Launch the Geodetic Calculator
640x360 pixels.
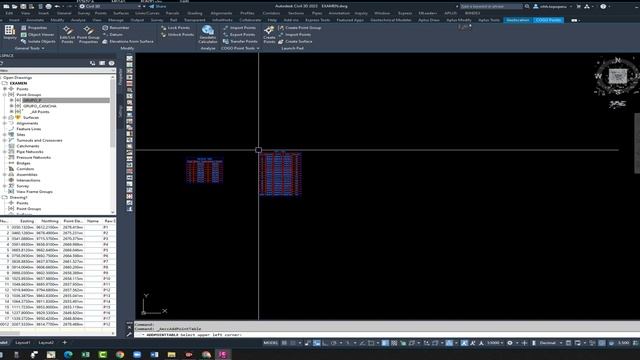point(208,34)
